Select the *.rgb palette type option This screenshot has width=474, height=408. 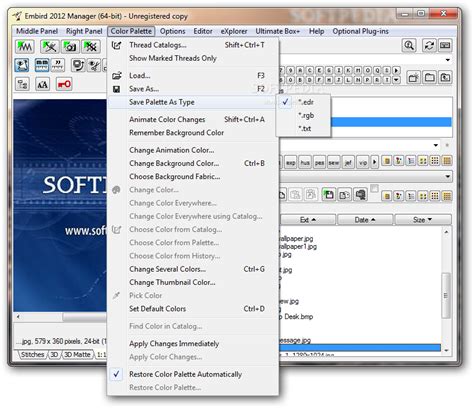click(x=303, y=115)
